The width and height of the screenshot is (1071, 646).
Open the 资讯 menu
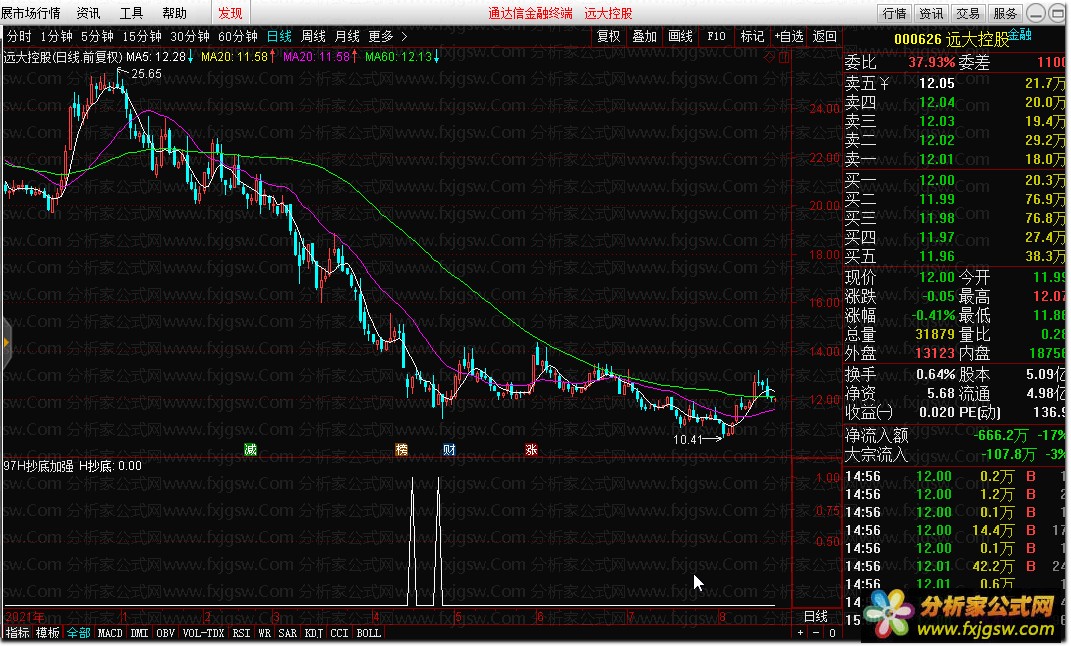(x=88, y=13)
